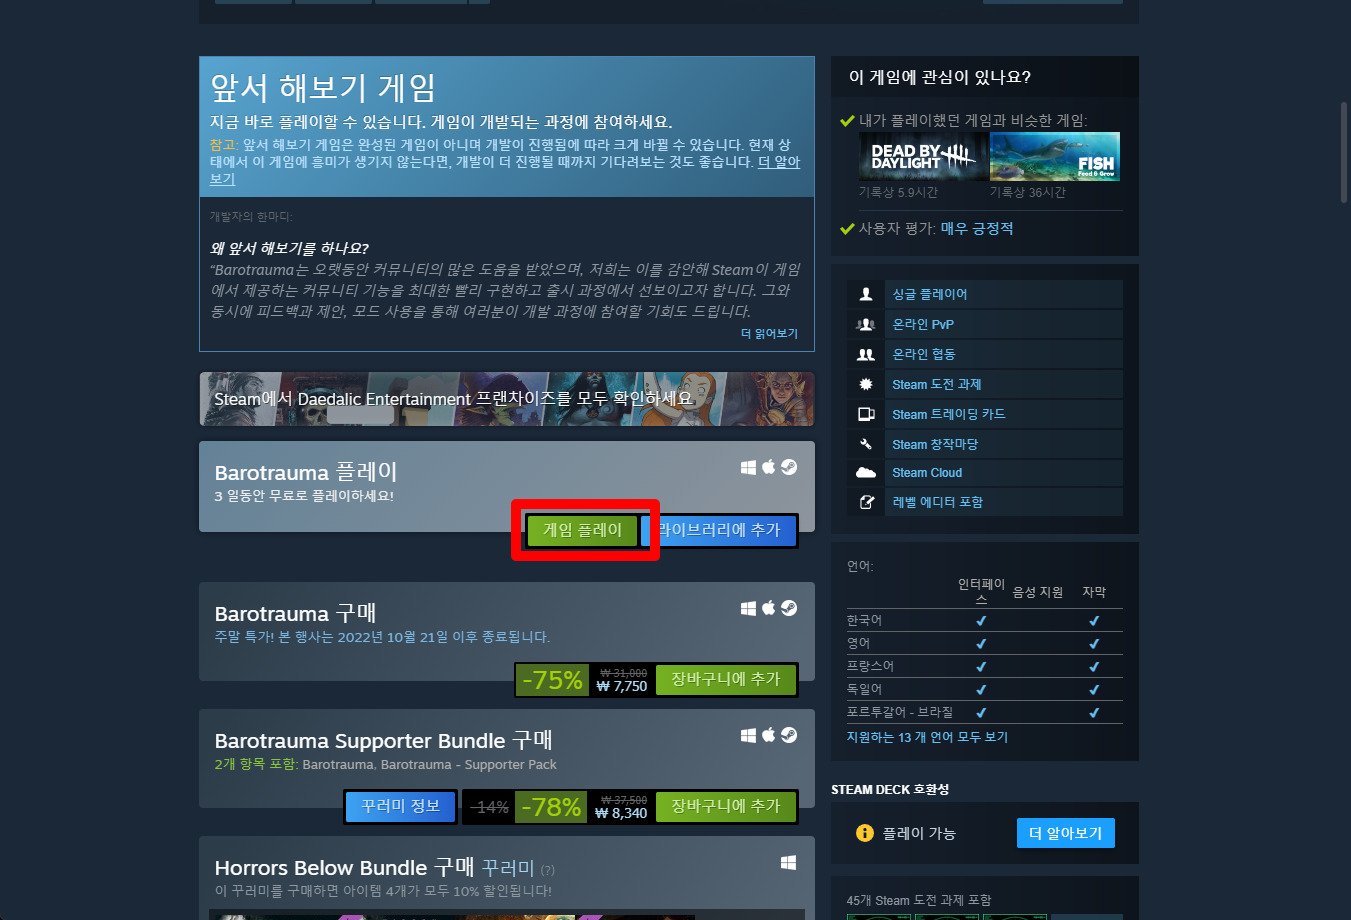This screenshot has height=920, width=1351.
Task: Click the 레벨 에디터 포함 icon
Action: click(x=866, y=502)
